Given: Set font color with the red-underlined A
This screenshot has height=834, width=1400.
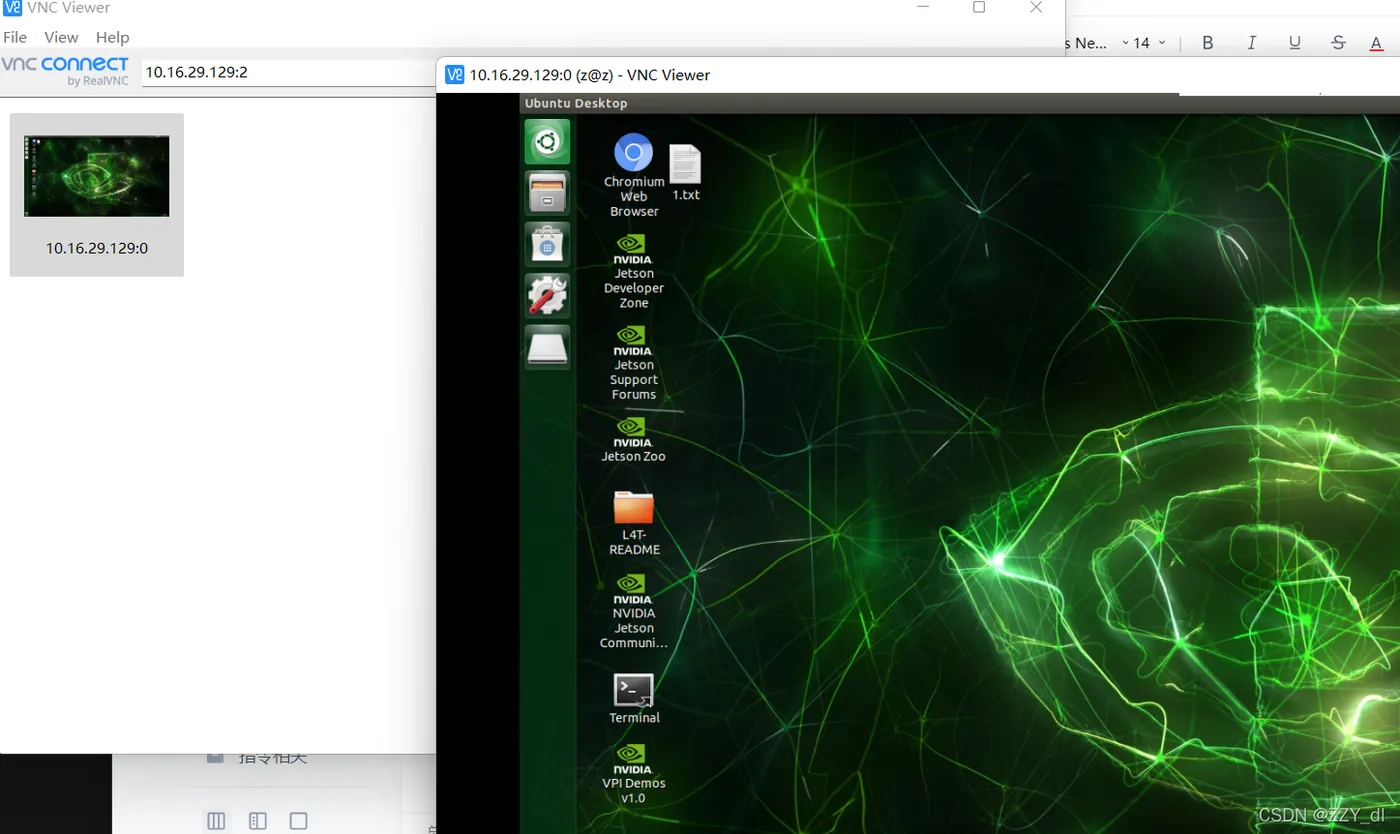Looking at the screenshot, I should (x=1377, y=43).
